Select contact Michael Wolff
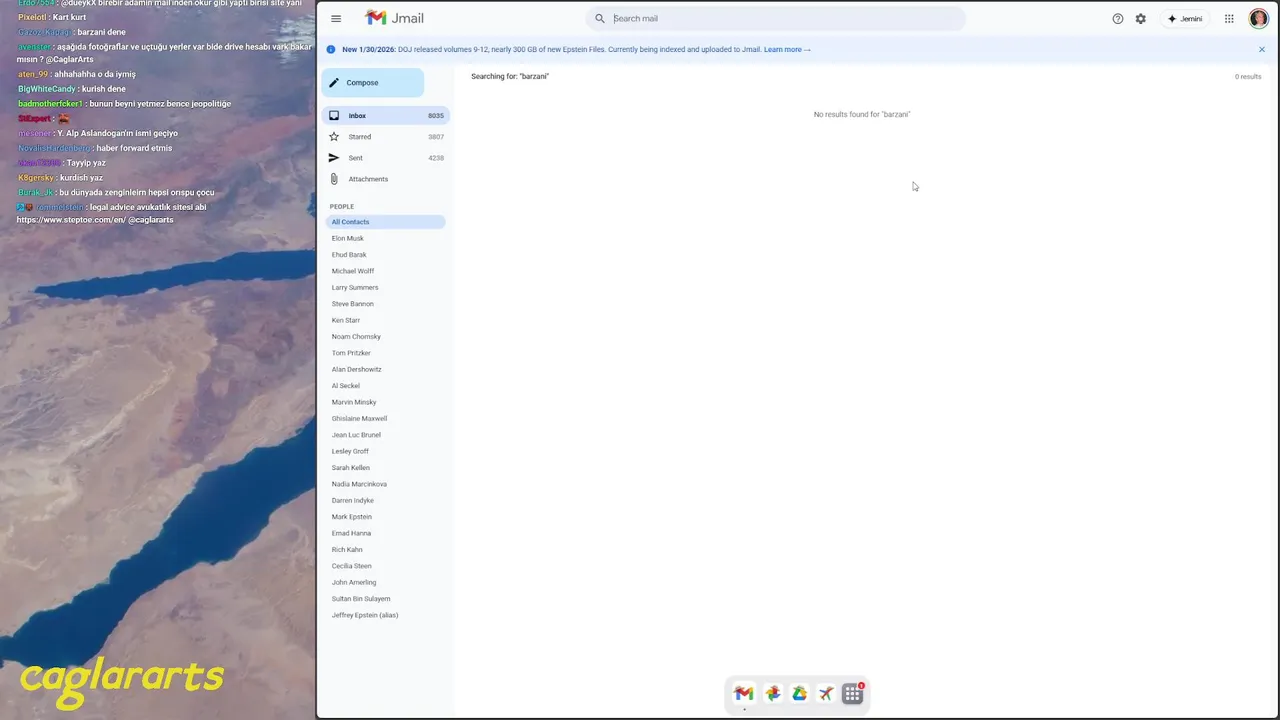 pos(353,270)
